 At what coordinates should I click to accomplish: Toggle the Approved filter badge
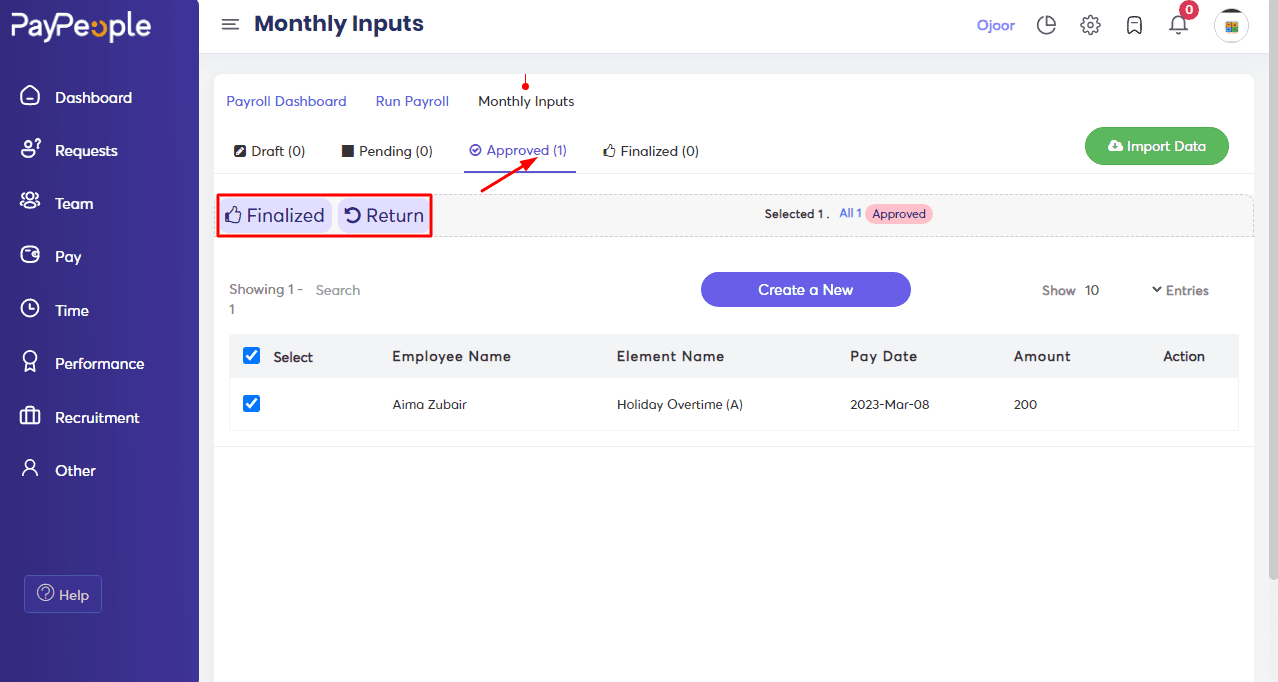click(x=898, y=213)
